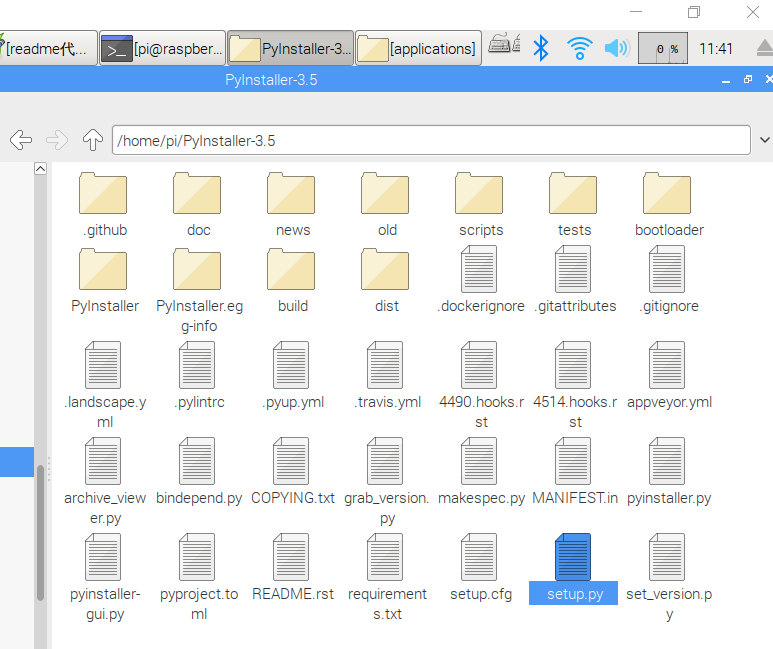Select the .pylintrc file
773x649 pixels.
coord(197,376)
